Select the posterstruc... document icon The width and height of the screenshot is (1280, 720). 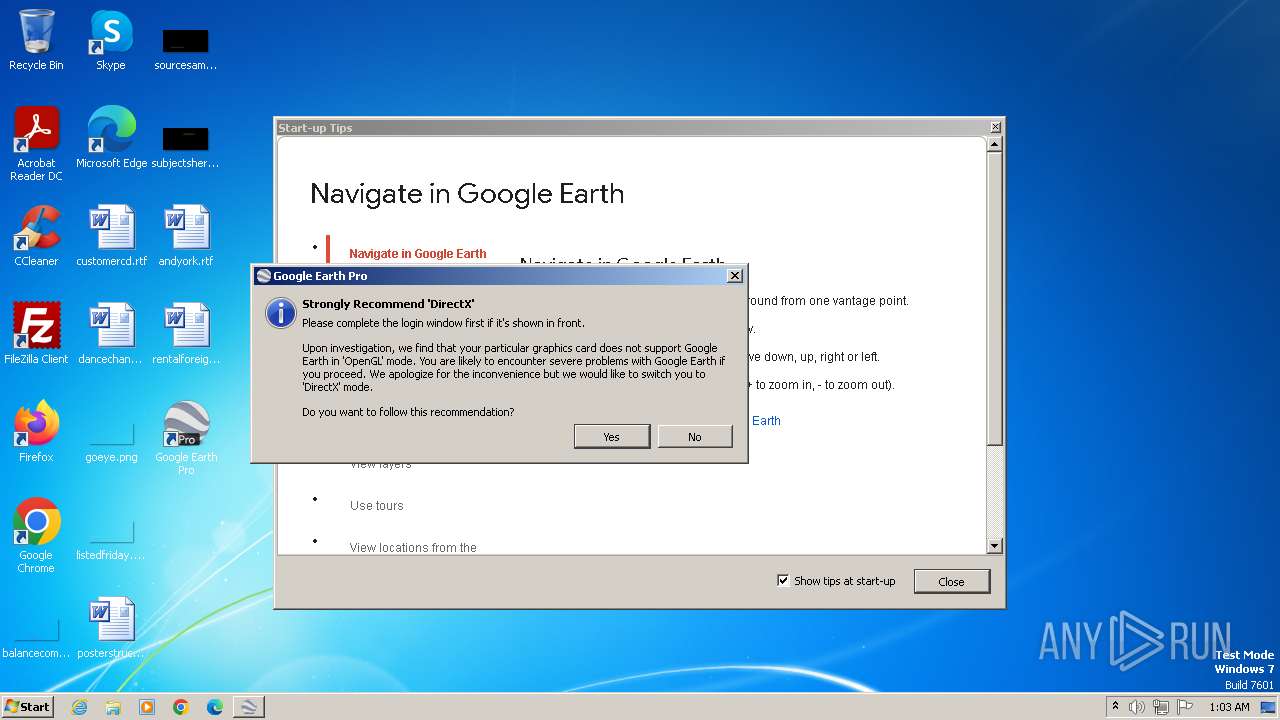point(111,628)
